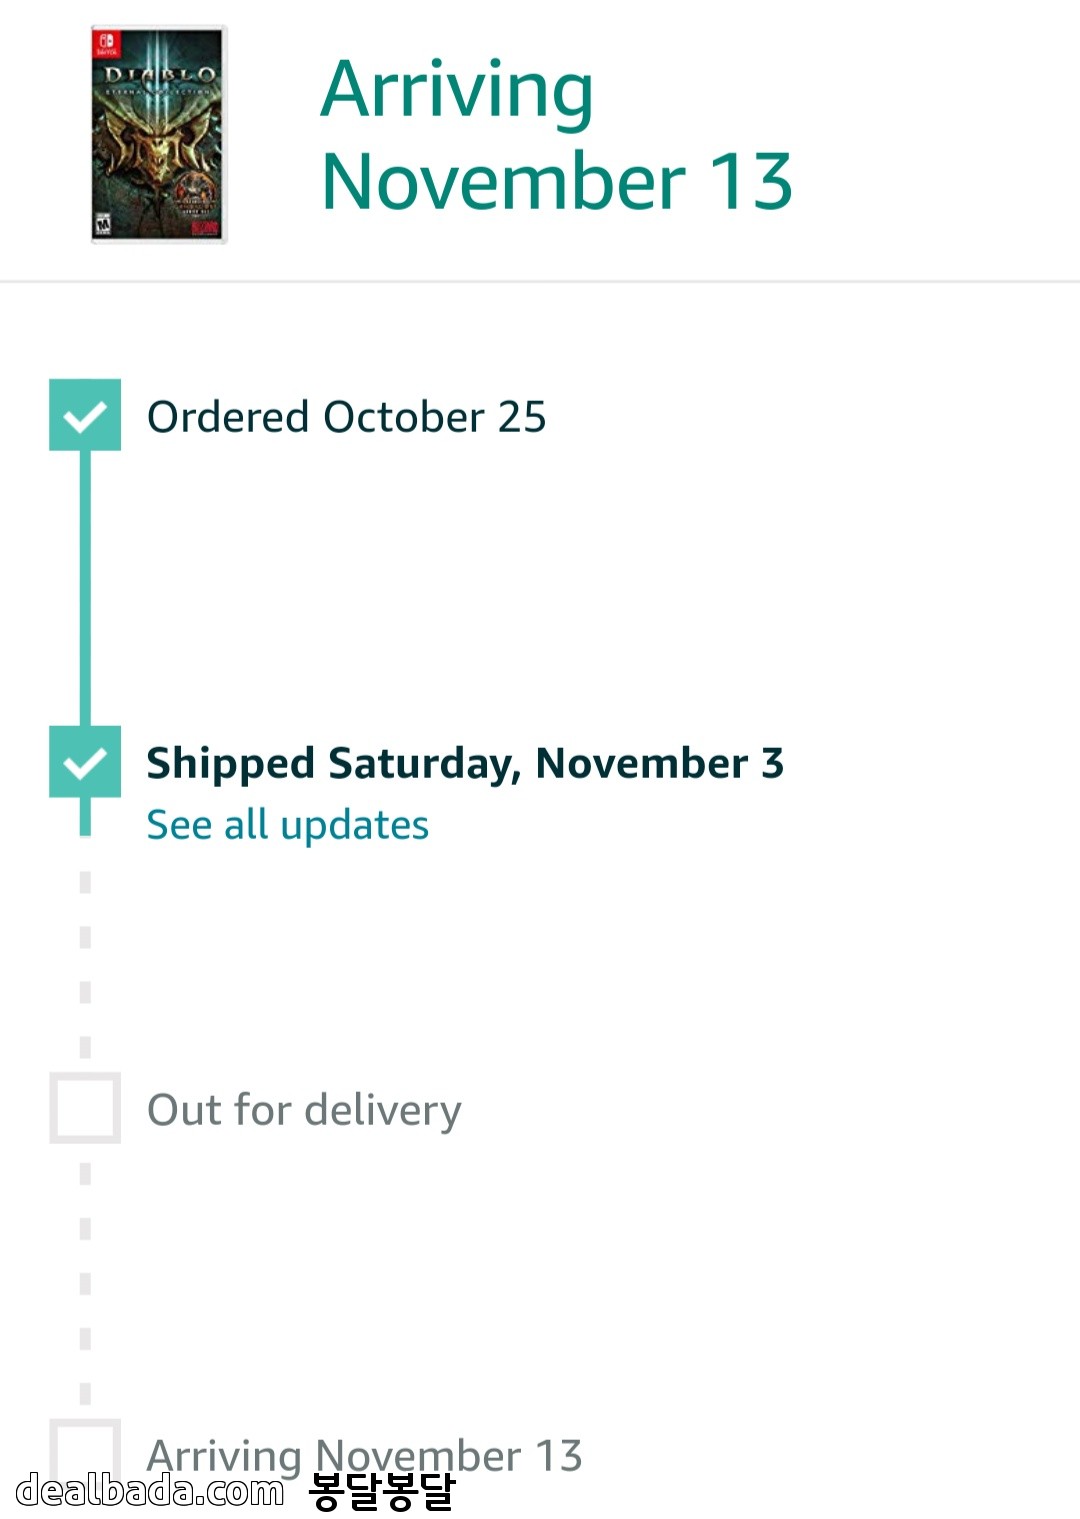Tap the large Arriving November 13 heading
1080x1519 pixels.
pyautogui.click(x=556, y=135)
